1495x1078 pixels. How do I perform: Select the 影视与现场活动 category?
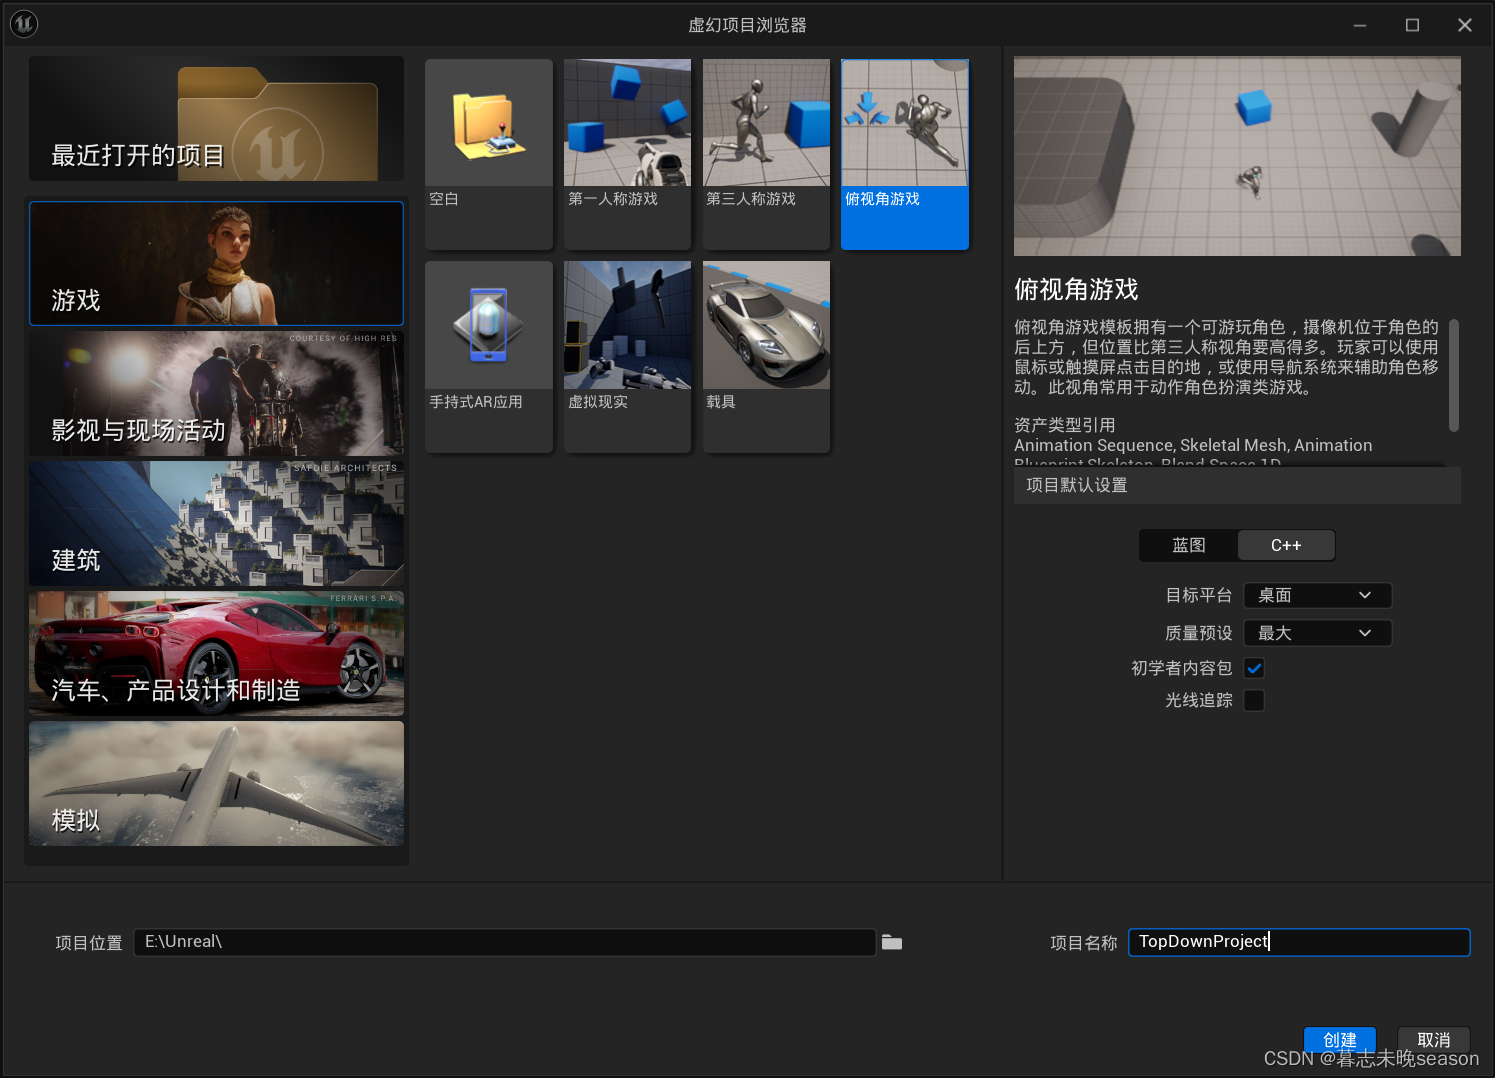coord(216,393)
